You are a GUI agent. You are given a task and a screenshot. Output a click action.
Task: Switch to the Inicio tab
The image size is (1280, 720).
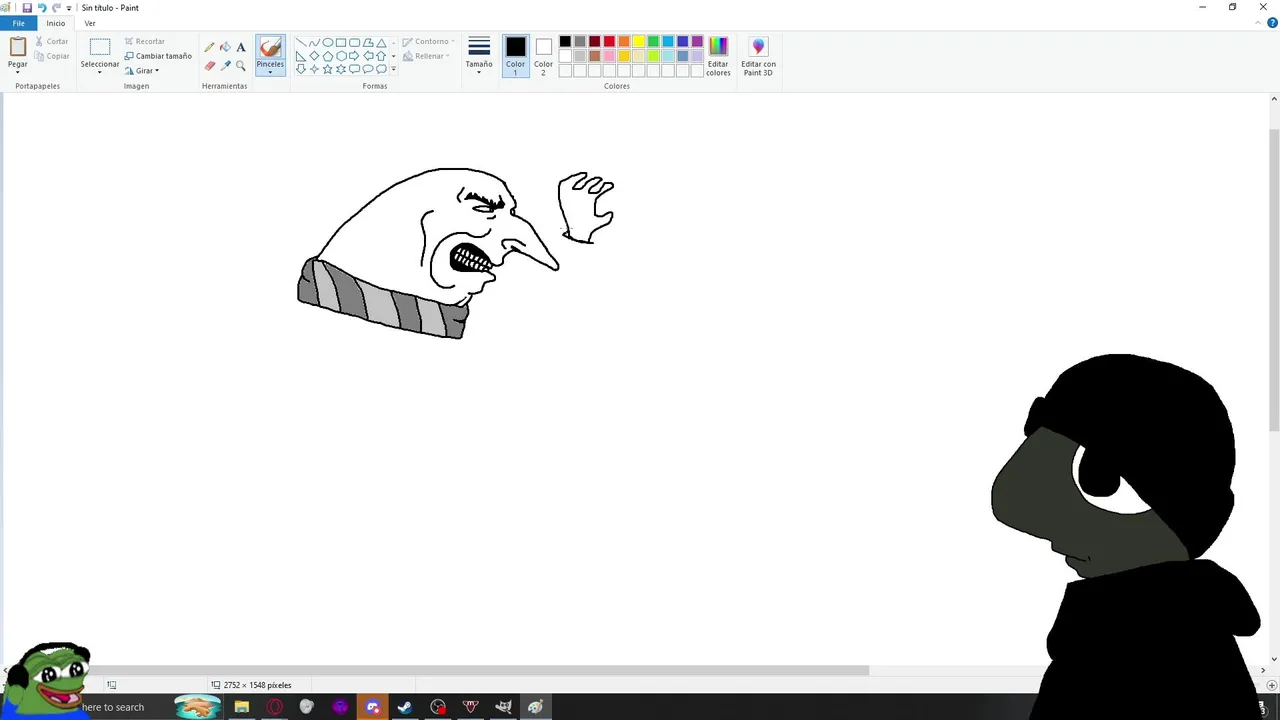pos(56,23)
